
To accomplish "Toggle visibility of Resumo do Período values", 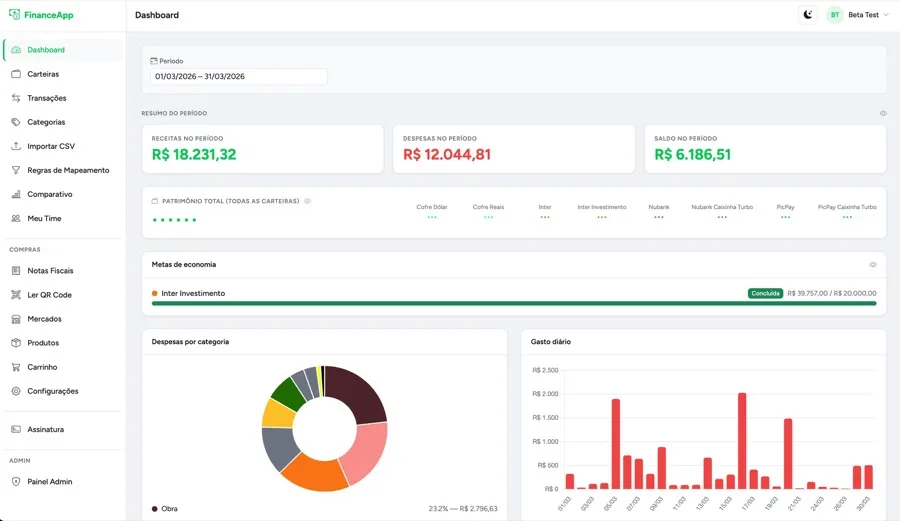I will [883, 114].
